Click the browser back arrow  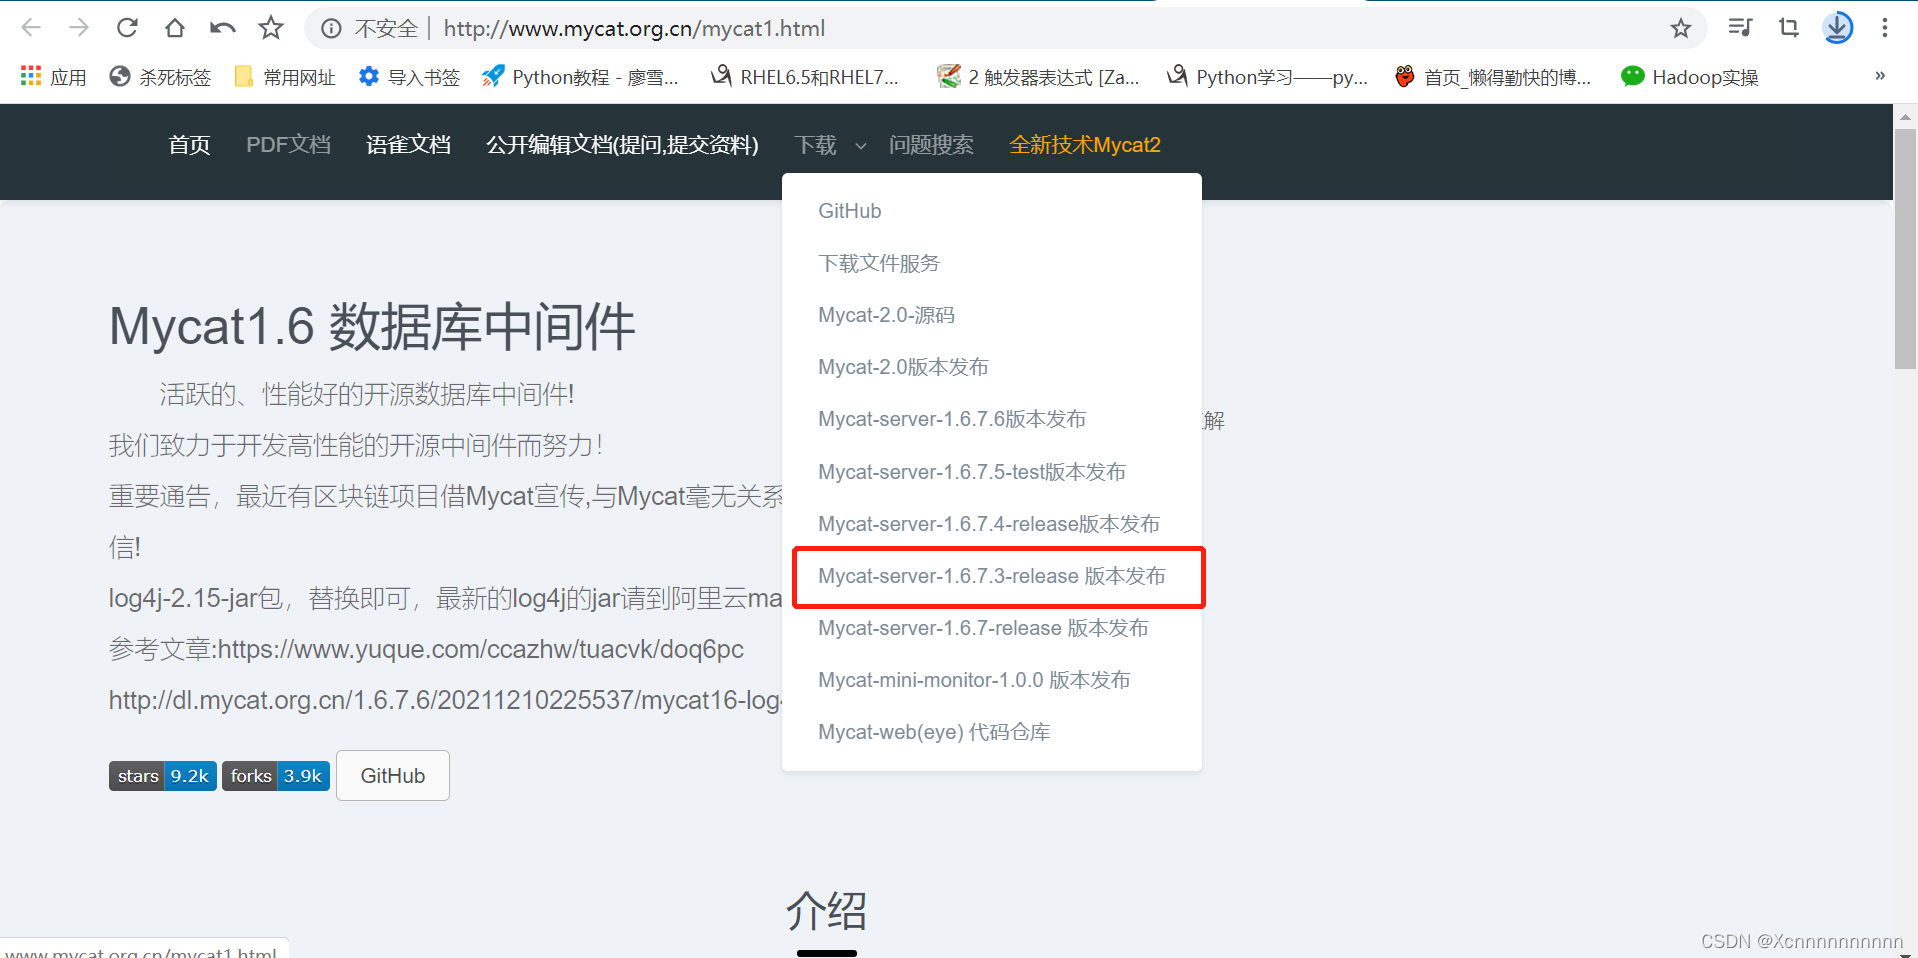(x=31, y=28)
